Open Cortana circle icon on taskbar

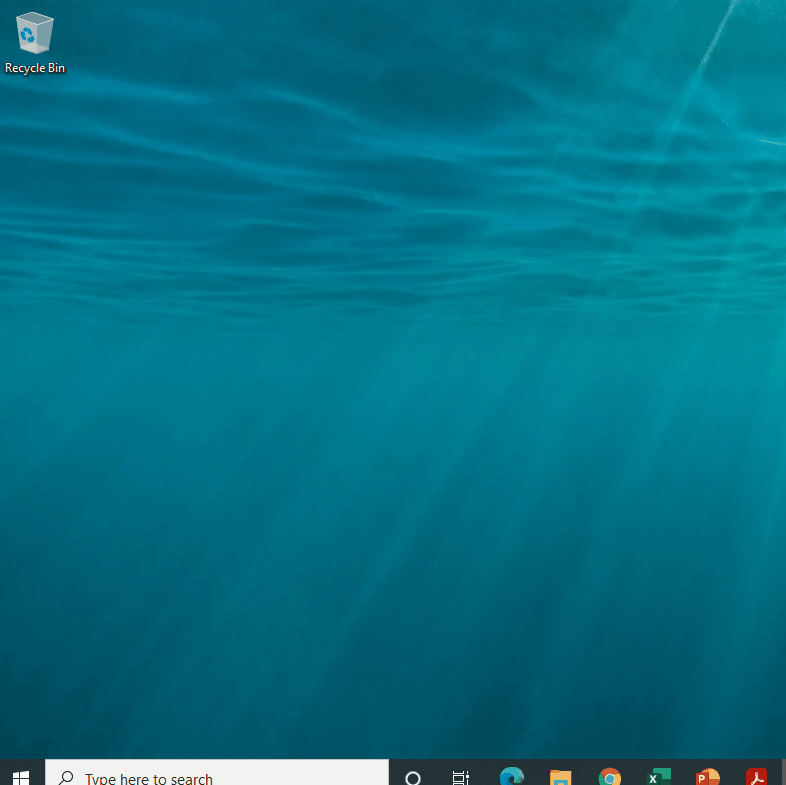413,776
